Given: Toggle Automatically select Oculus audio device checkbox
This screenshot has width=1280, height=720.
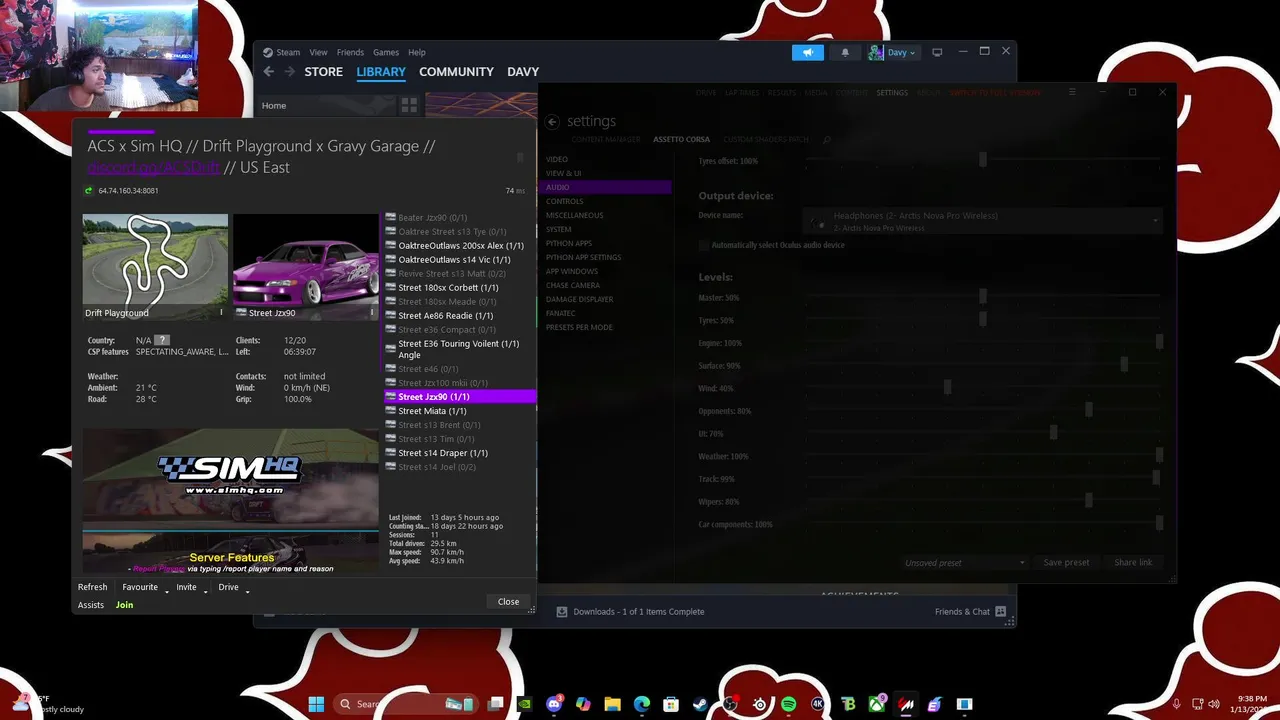Looking at the screenshot, I should (x=704, y=245).
